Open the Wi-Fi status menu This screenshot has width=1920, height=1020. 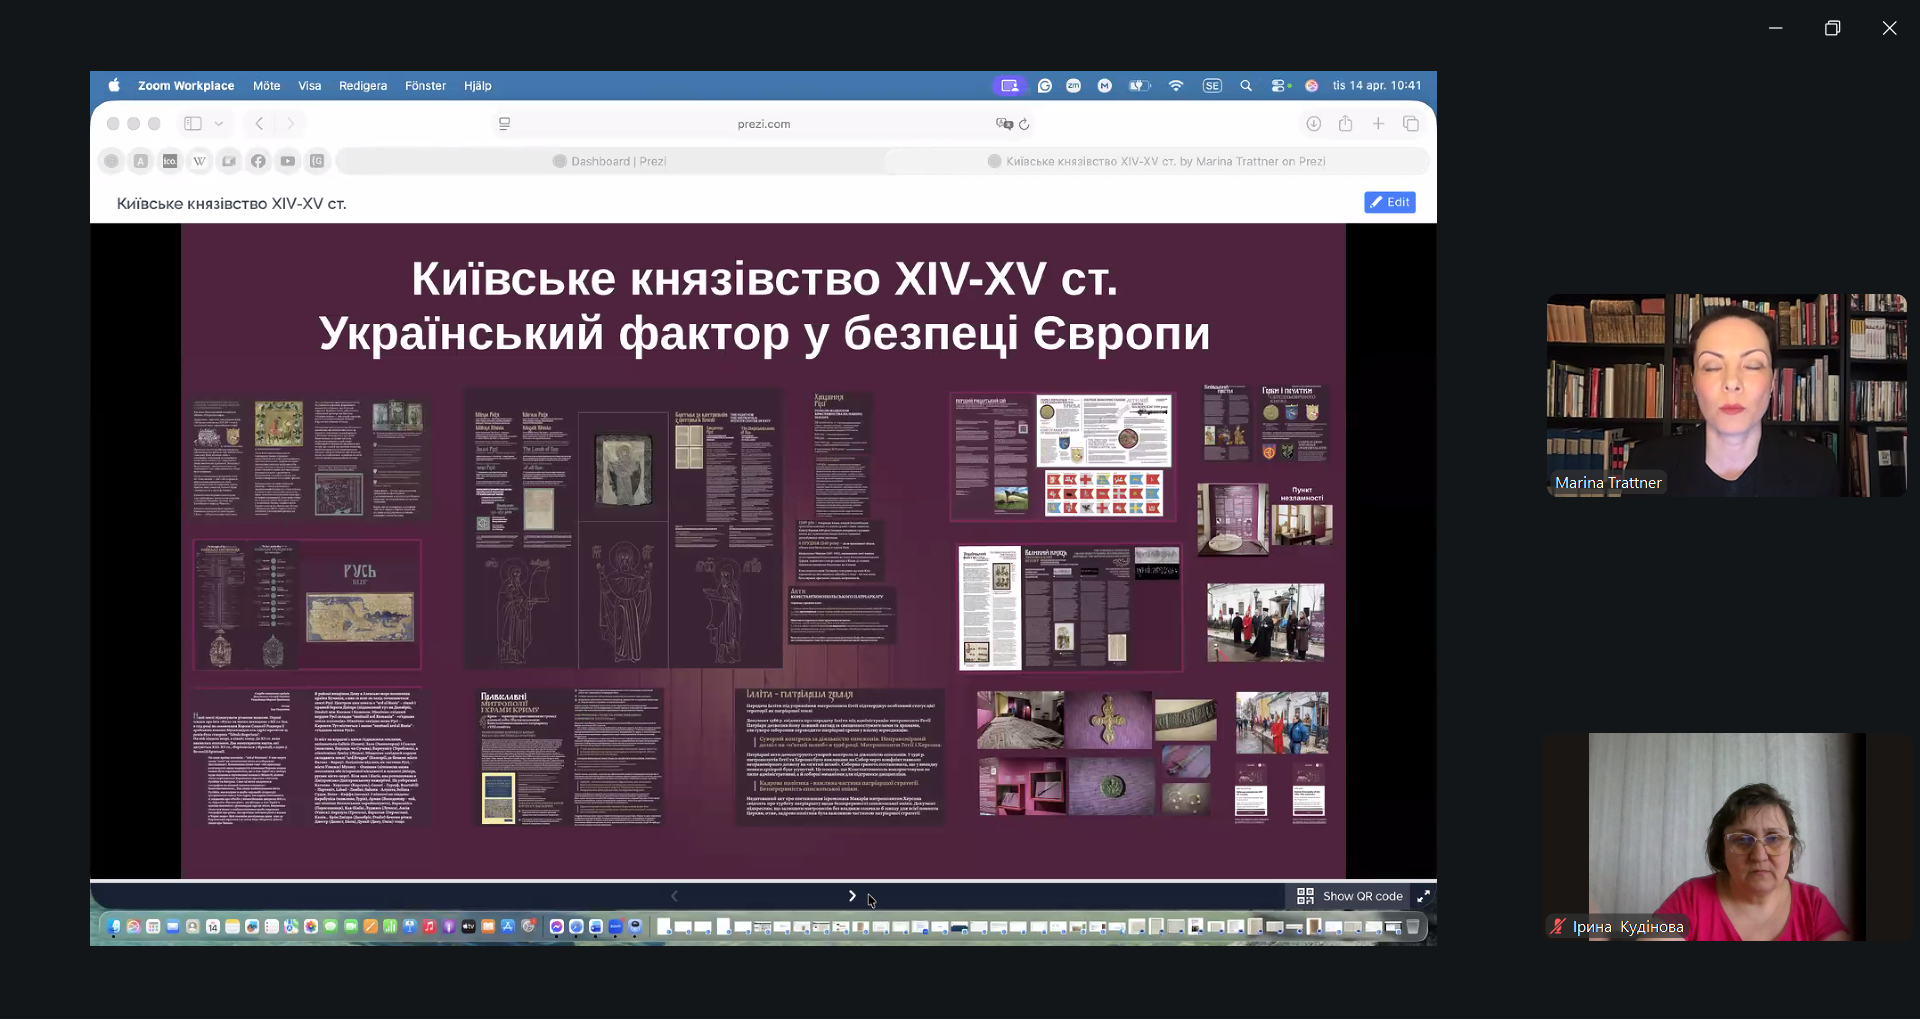coord(1176,86)
